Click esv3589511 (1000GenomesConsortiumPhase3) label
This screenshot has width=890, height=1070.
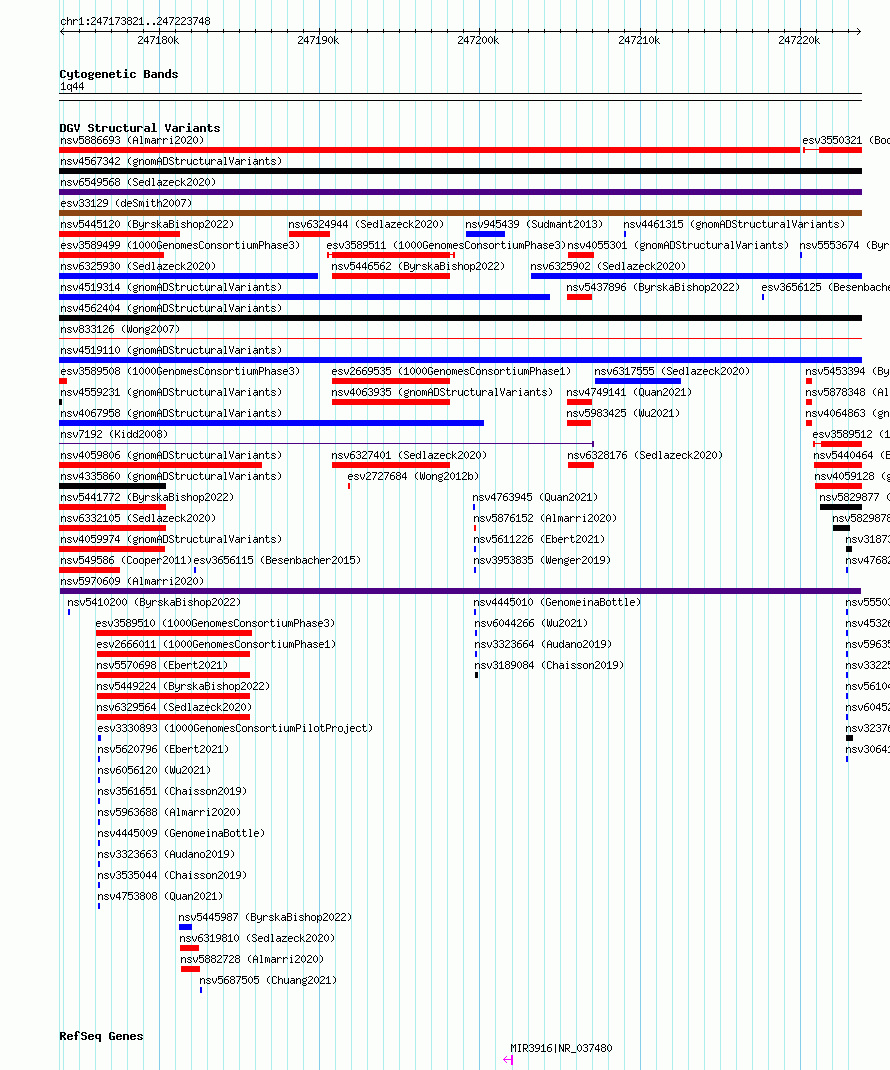click(446, 245)
